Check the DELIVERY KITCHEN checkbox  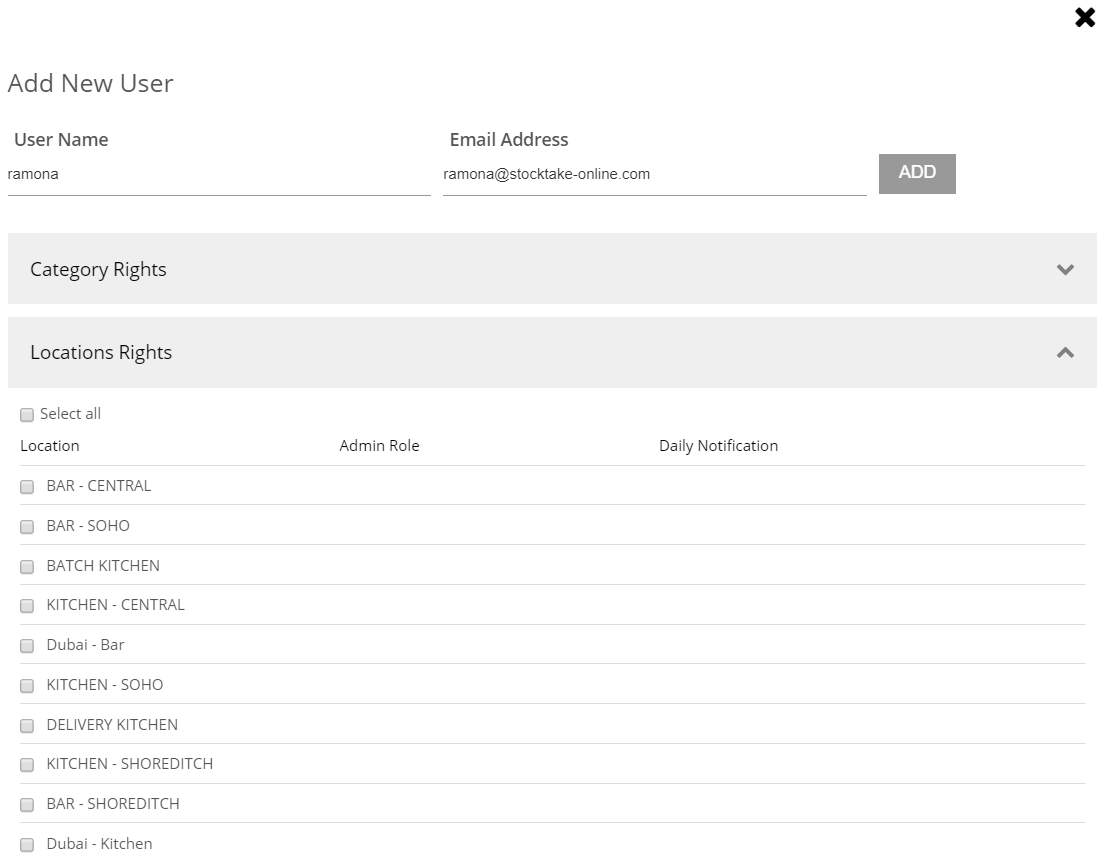tap(27, 726)
